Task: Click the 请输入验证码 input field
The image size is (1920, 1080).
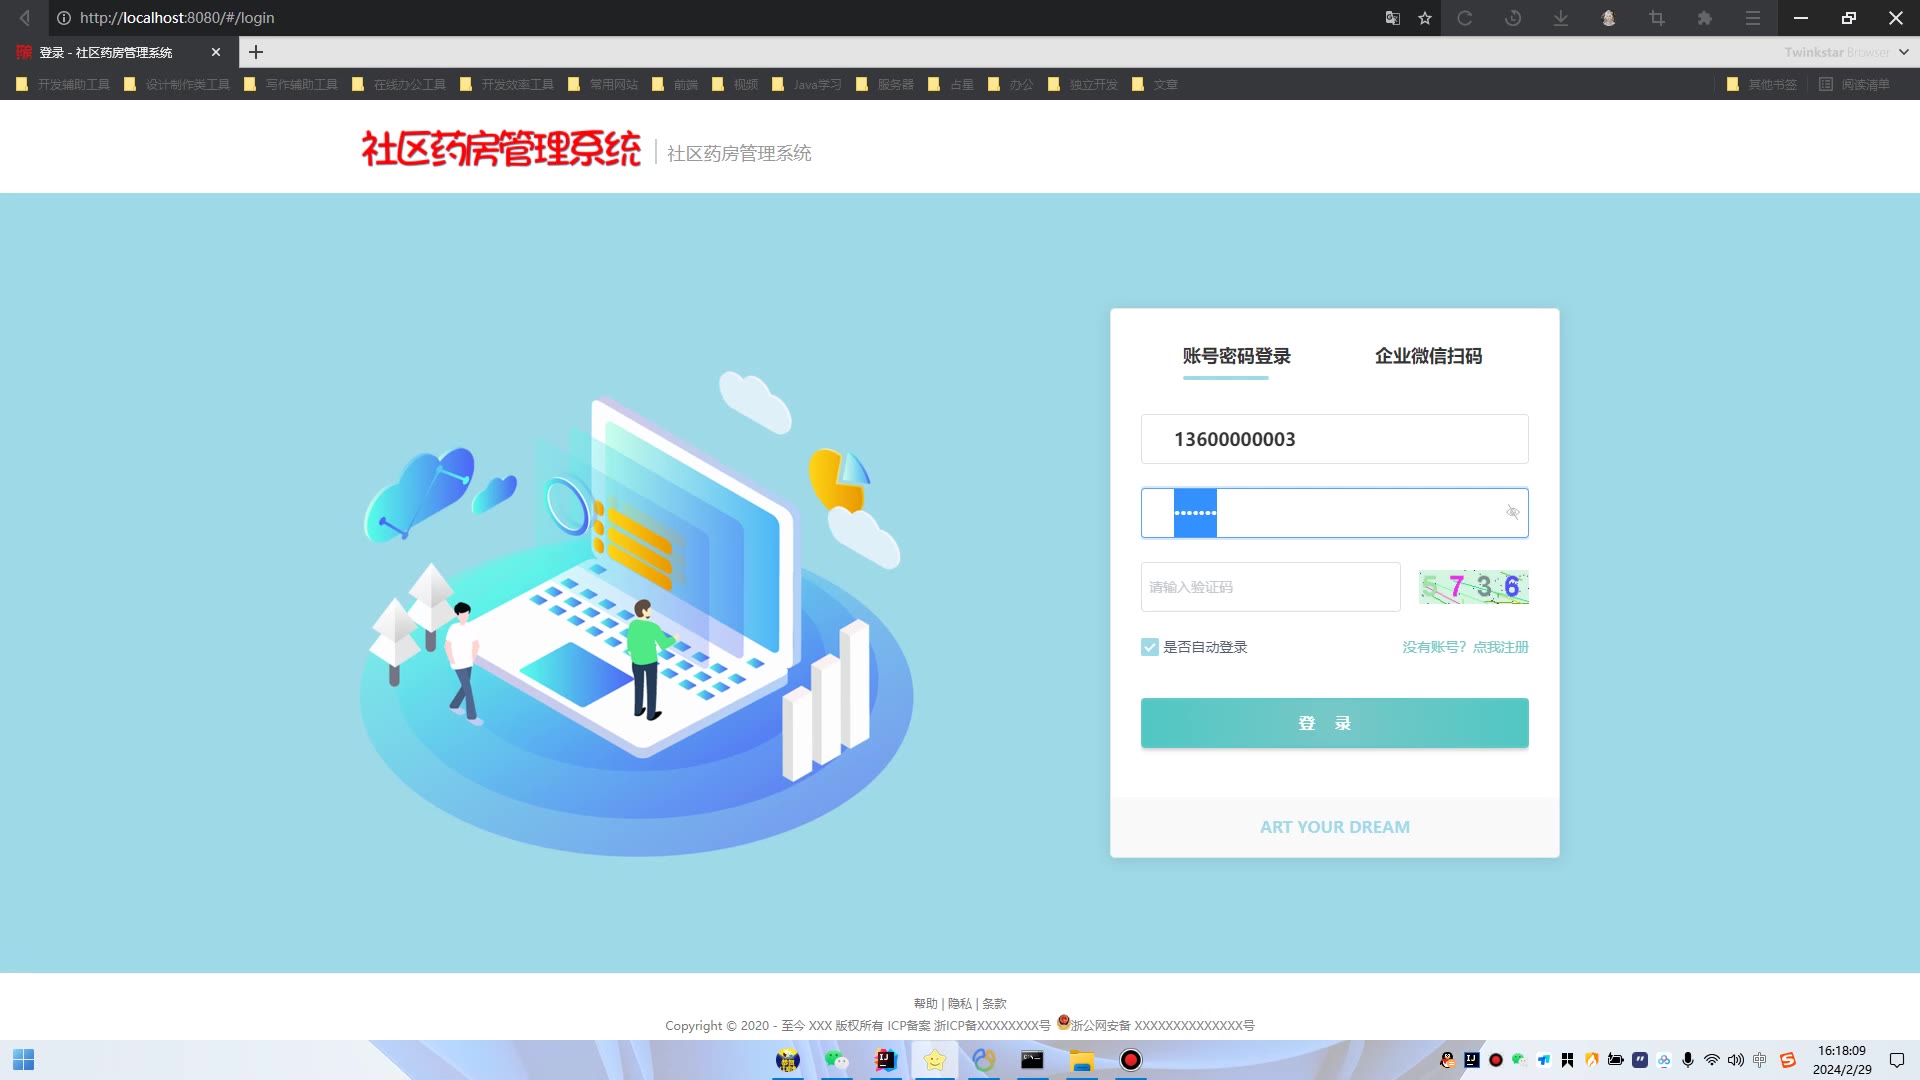Action: point(1270,587)
